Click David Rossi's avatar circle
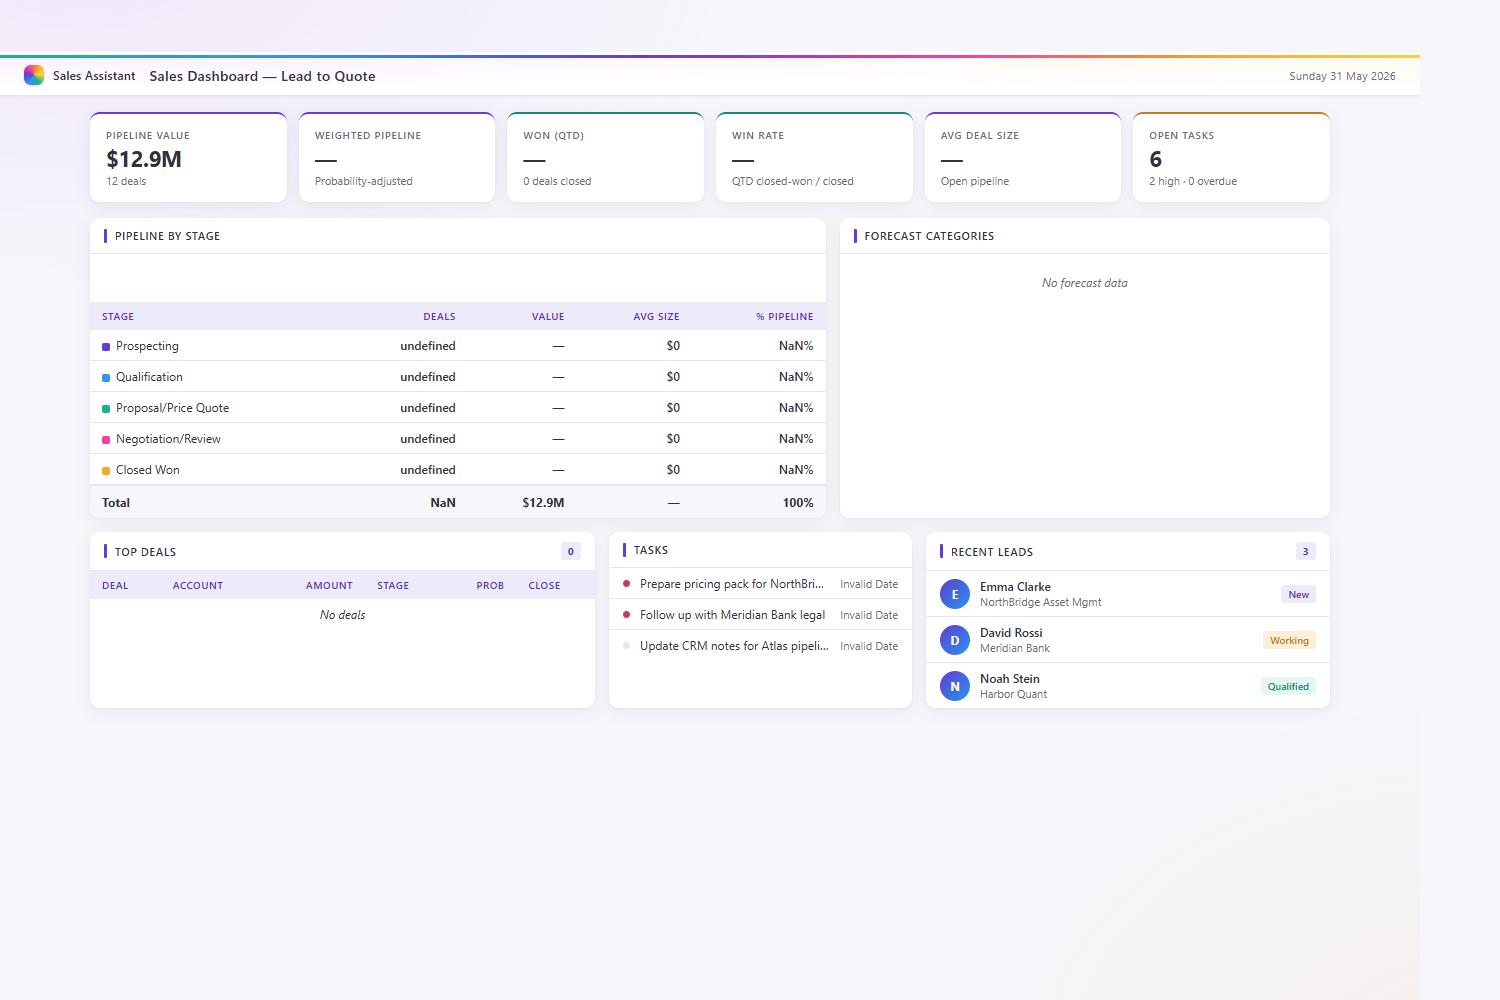 (x=955, y=640)
